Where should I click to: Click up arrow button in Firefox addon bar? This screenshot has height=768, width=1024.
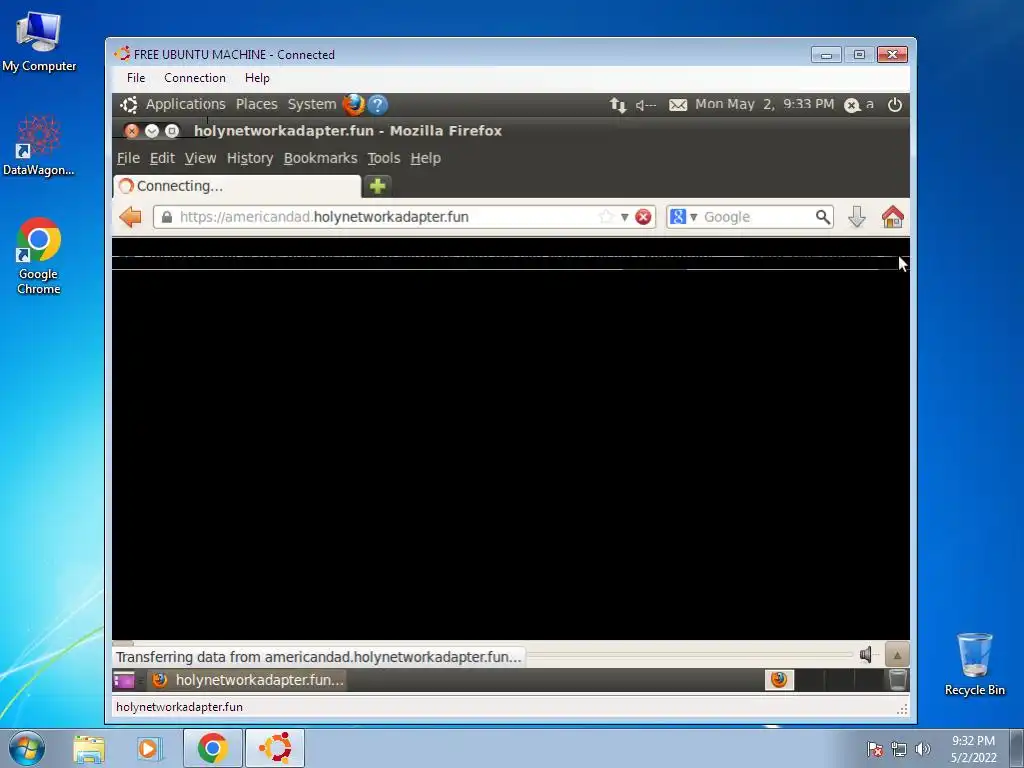(897, 655)
